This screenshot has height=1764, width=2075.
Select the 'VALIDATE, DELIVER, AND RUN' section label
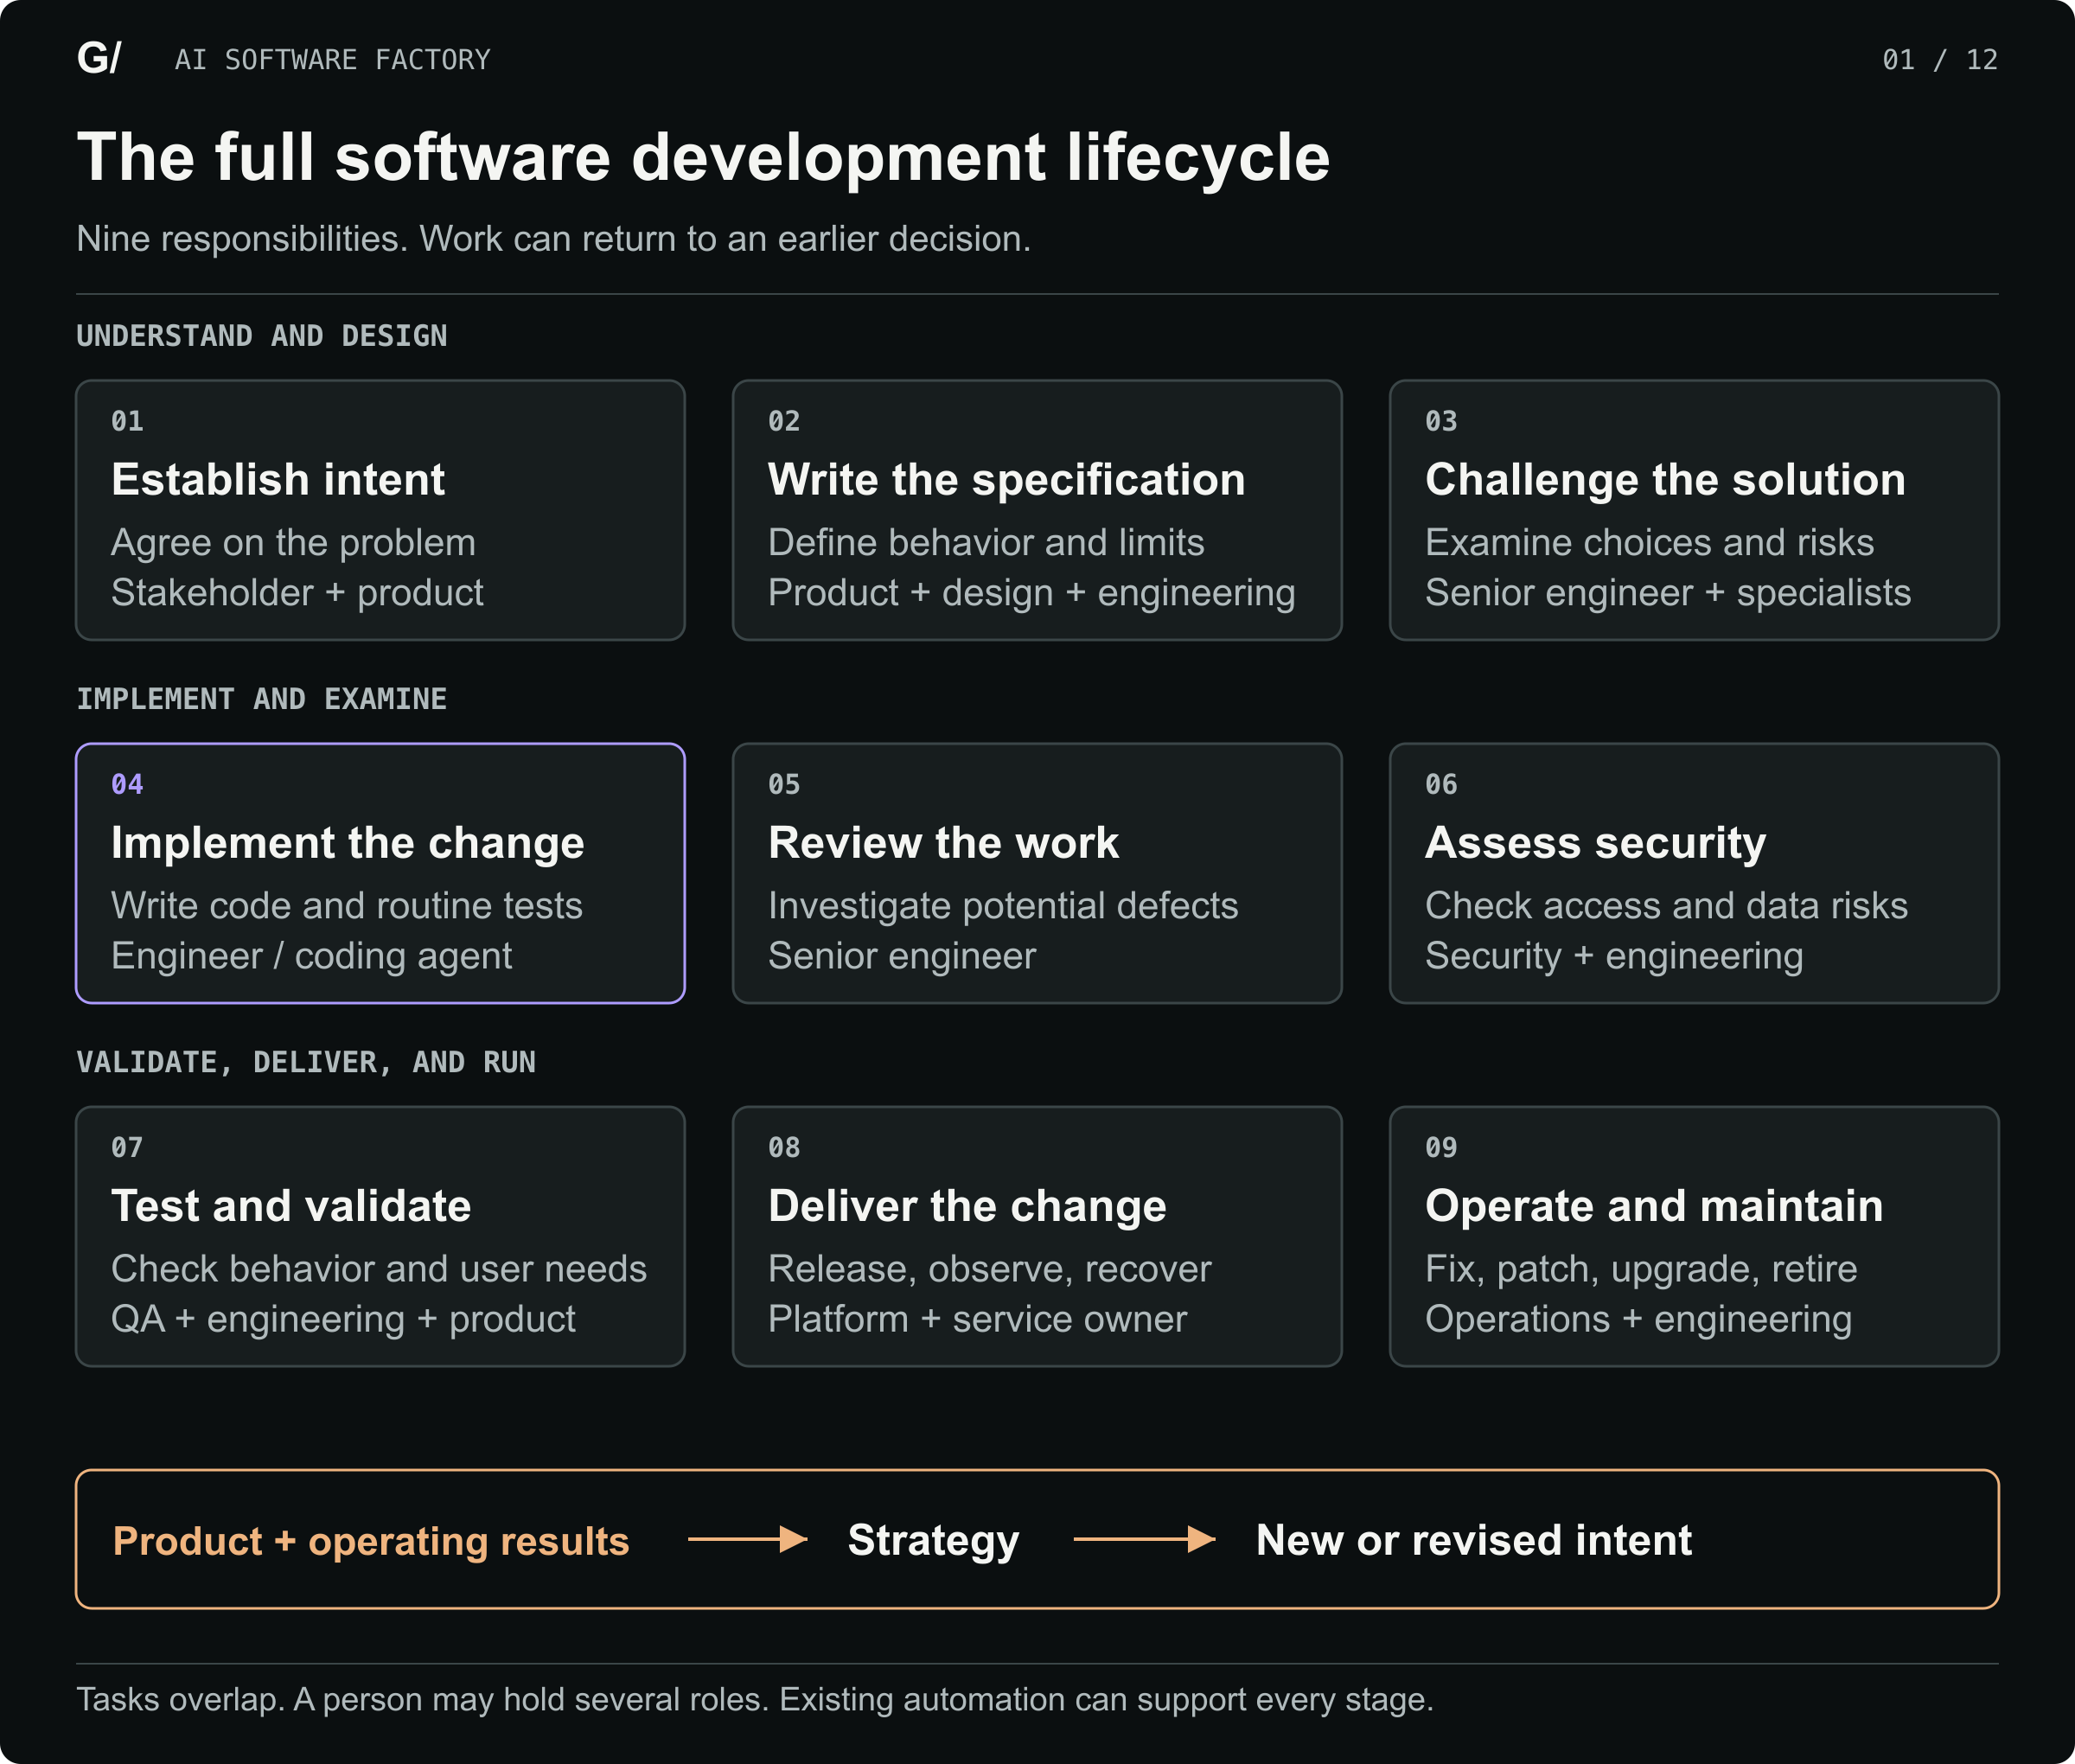(306, 1062)
